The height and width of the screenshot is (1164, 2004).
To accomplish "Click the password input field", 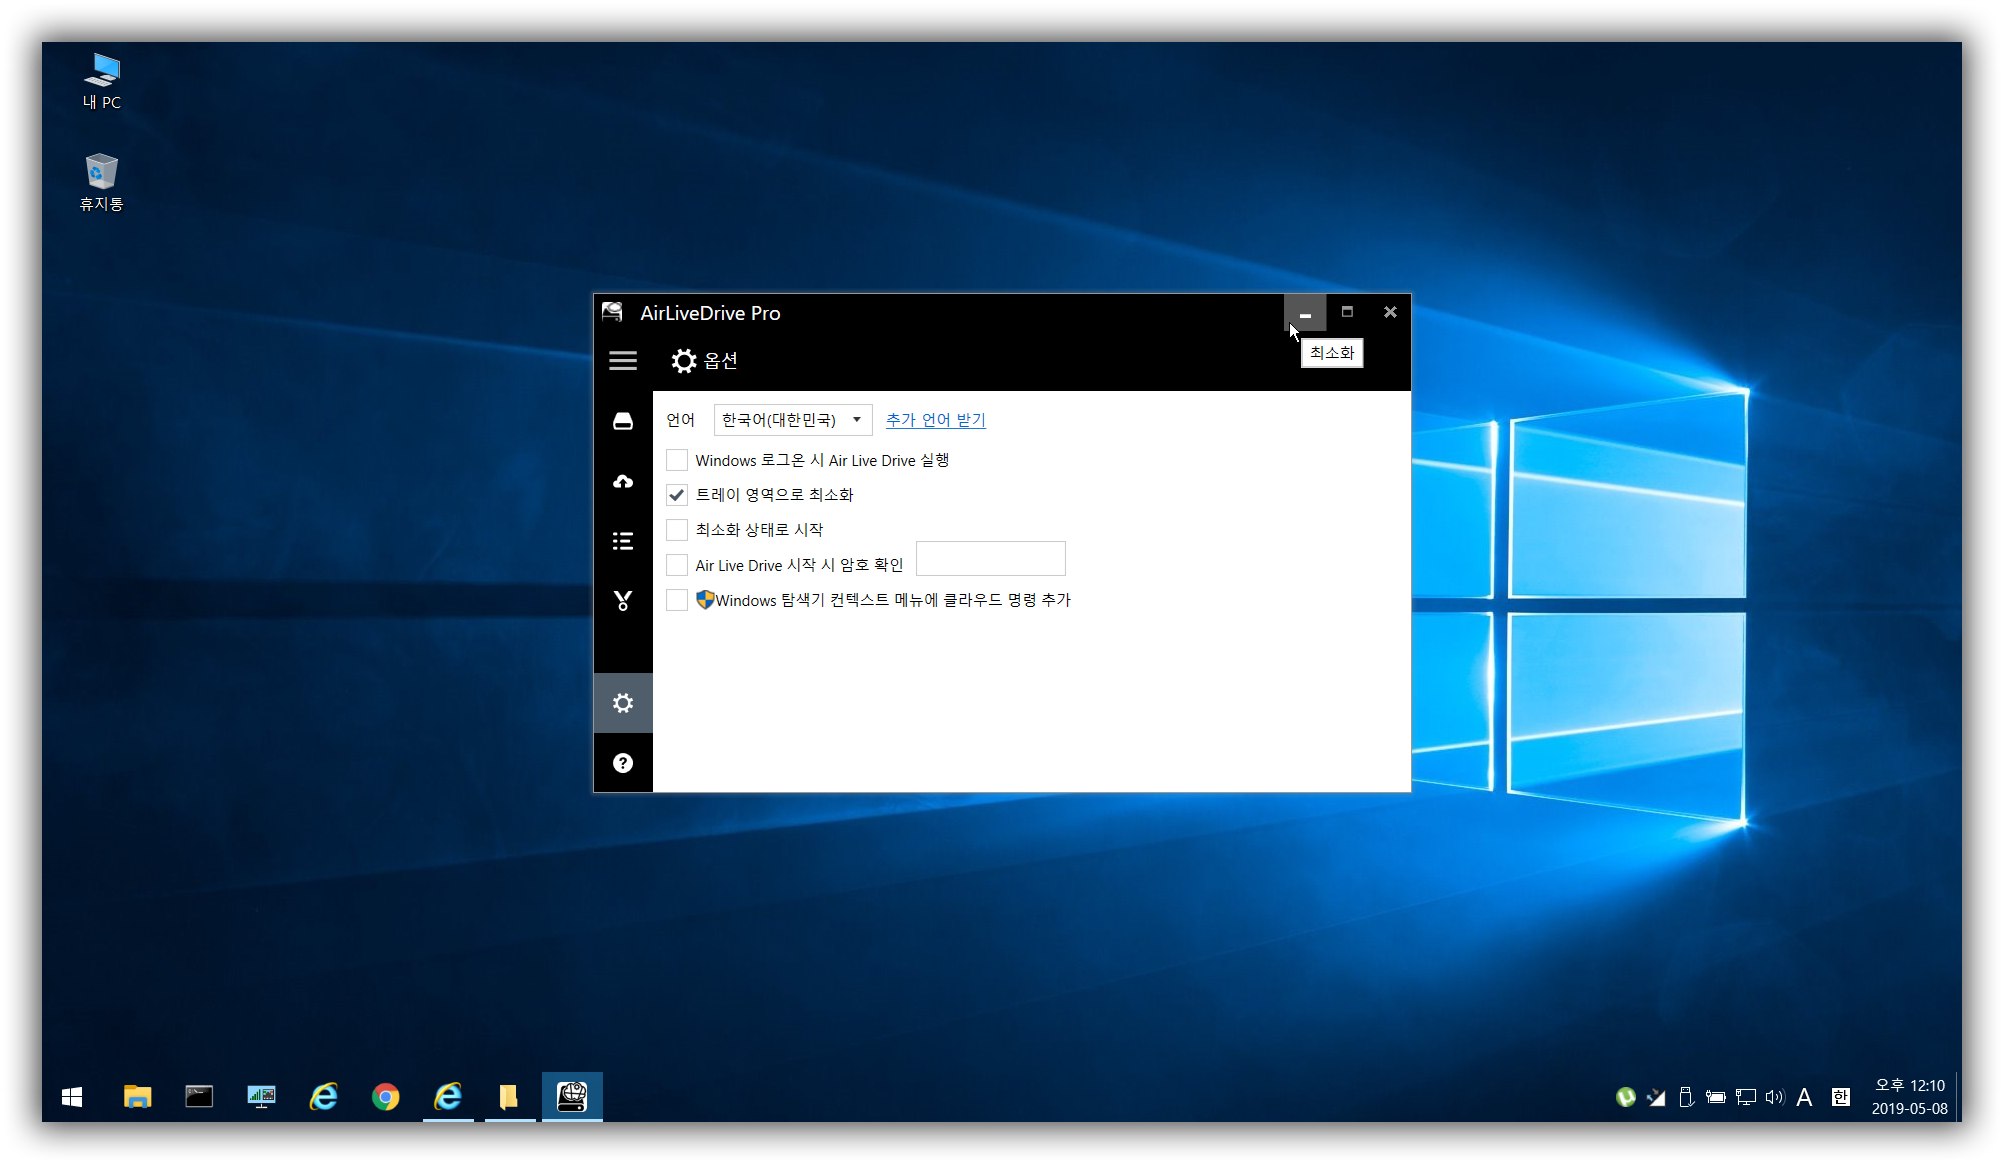I will click(x=991, y=559).
